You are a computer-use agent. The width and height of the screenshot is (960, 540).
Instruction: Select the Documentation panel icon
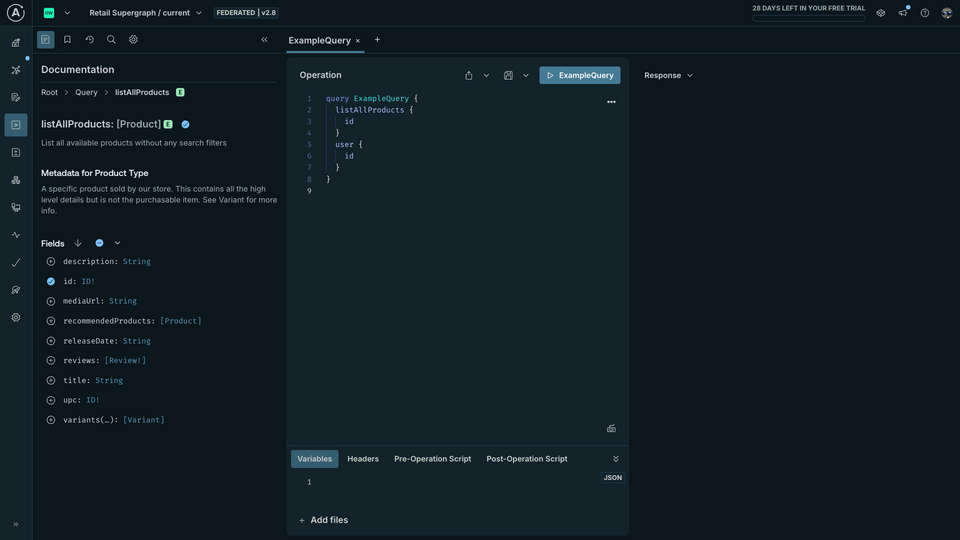(45, 40)
